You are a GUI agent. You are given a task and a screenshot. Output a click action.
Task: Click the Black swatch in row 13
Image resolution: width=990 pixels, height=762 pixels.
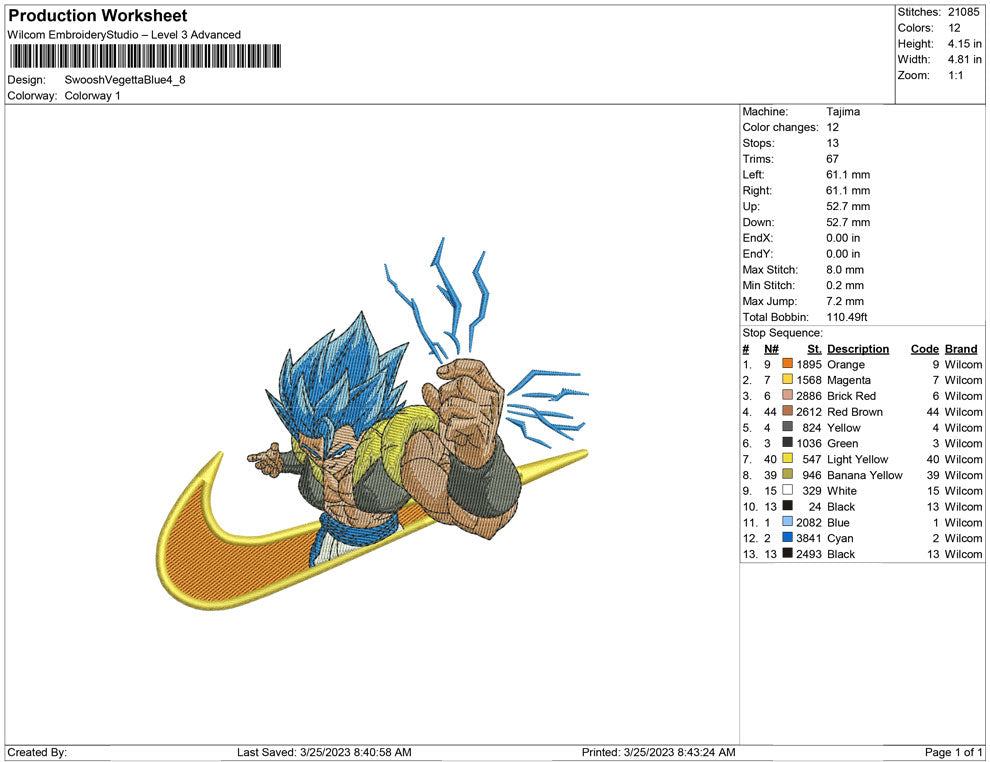[x=787, y=553]
